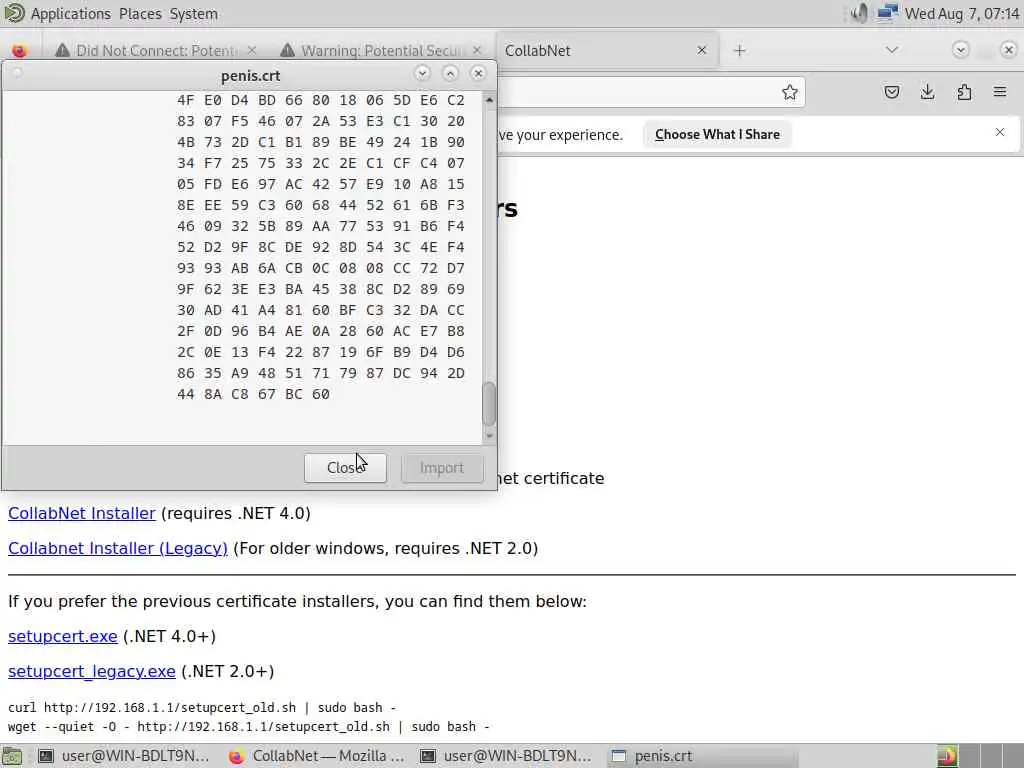This screenshot has height=768, width=1024.
Task: Open the Collabnet Installer (Legacy) link
Action: (118, 549)
